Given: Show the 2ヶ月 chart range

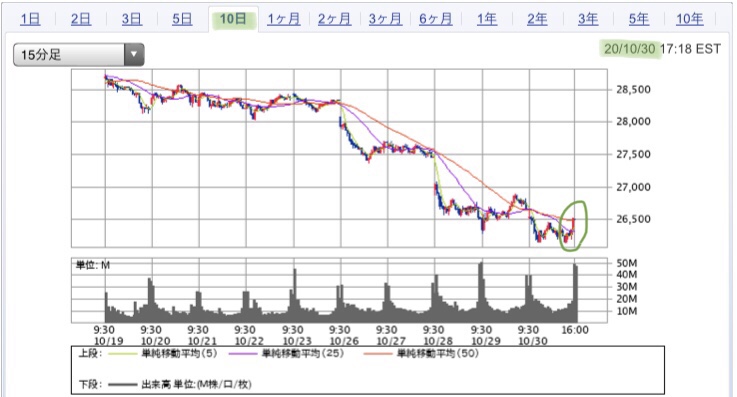Looking at the screenshot, I should coord(334,19).
